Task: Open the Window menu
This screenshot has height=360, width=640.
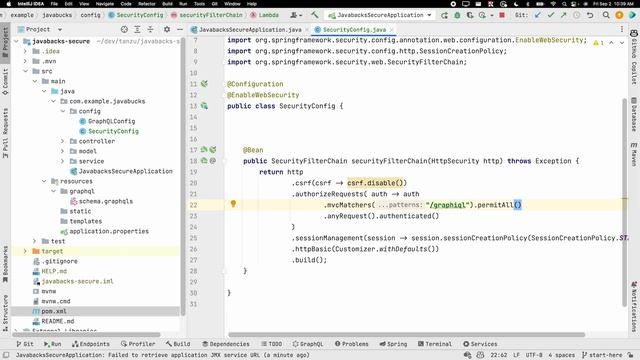Action: 232,4
